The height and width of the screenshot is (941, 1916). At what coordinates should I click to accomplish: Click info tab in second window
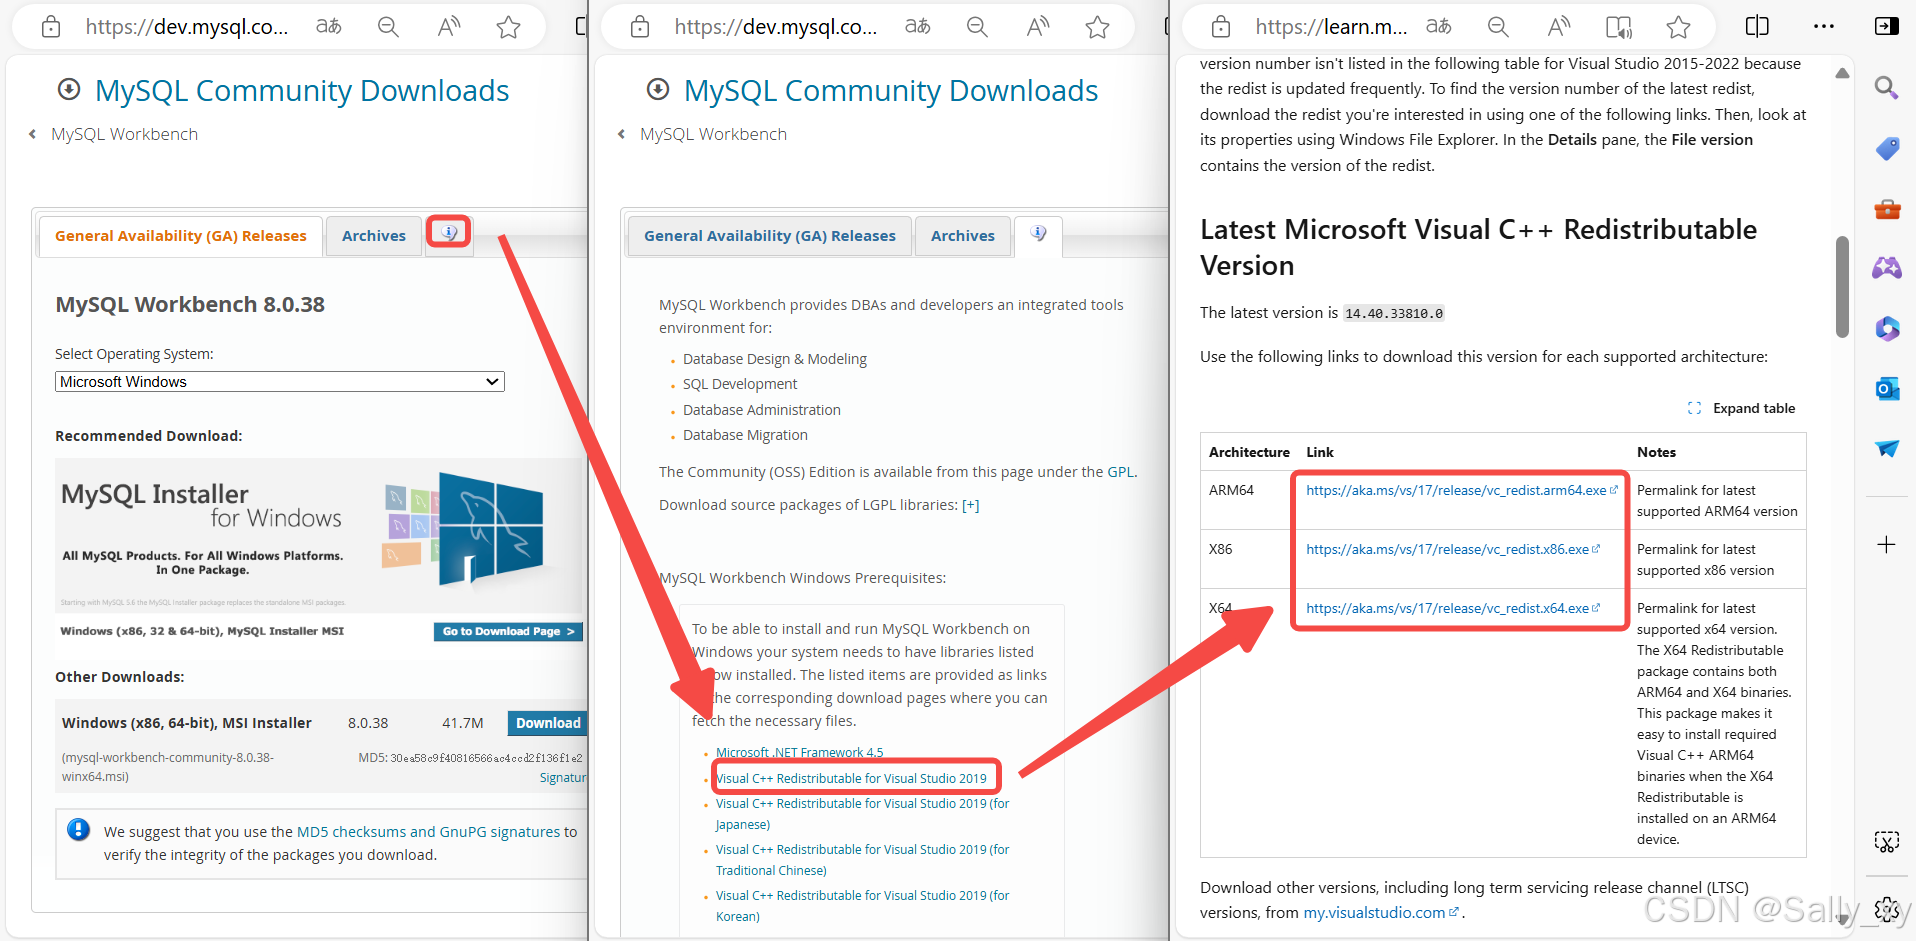[x=1039, y=234]
